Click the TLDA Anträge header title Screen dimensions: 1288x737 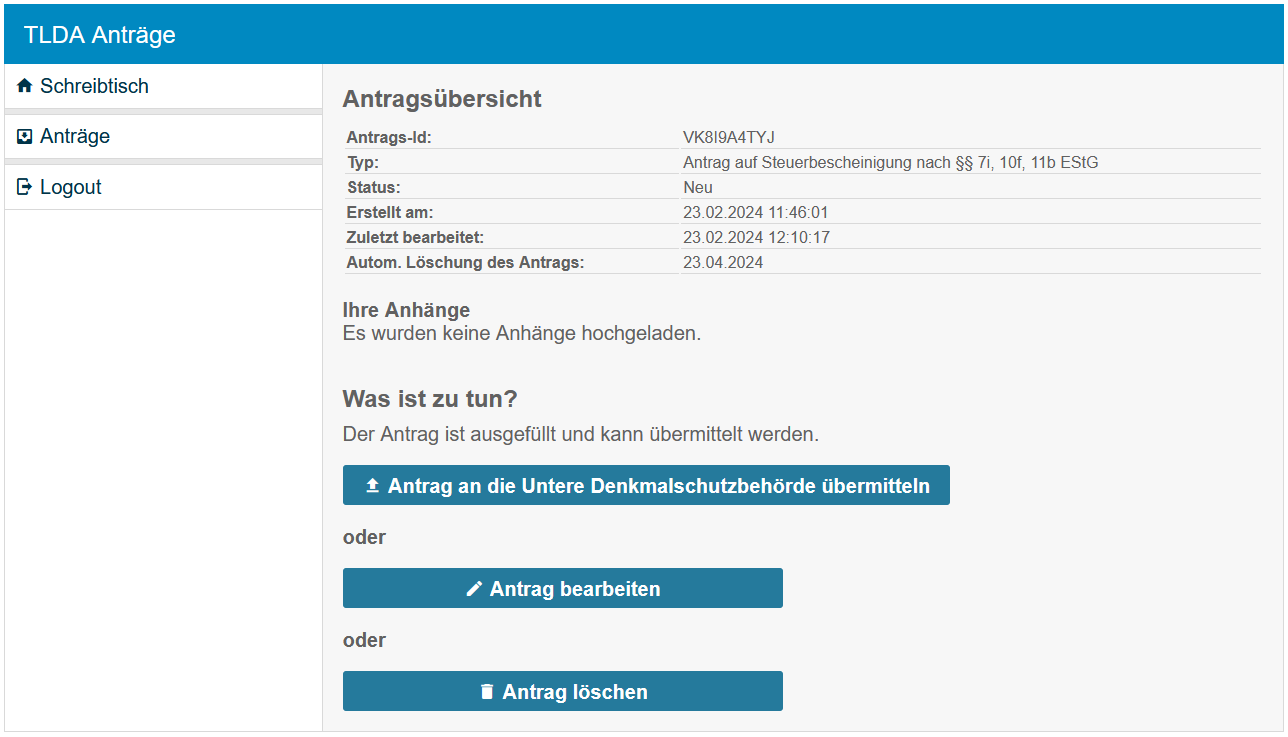pyautogui.click(x=100, y=35)
